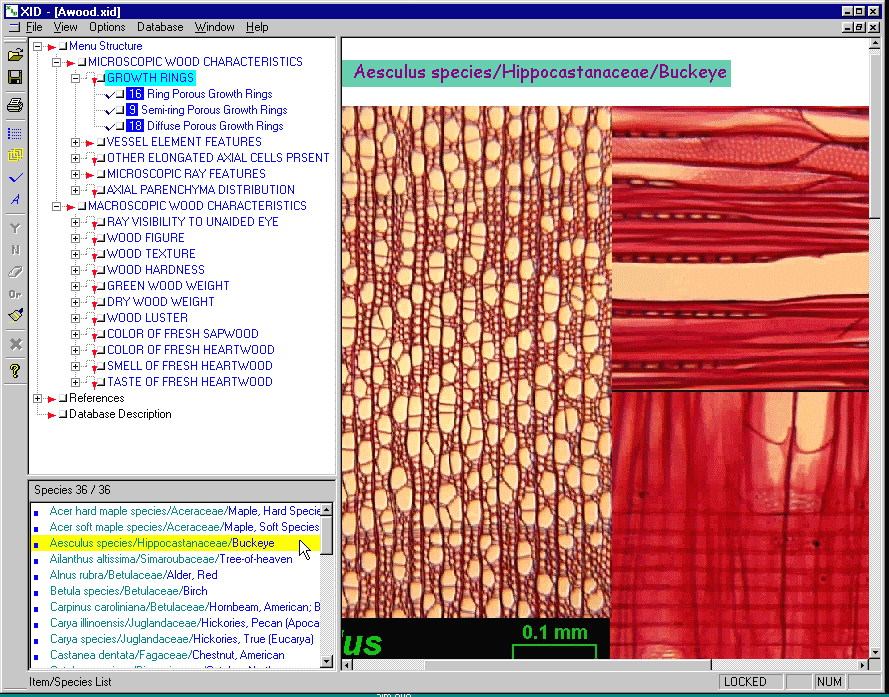Open the Database menu
889x697 pixels.
pos(160,27)
